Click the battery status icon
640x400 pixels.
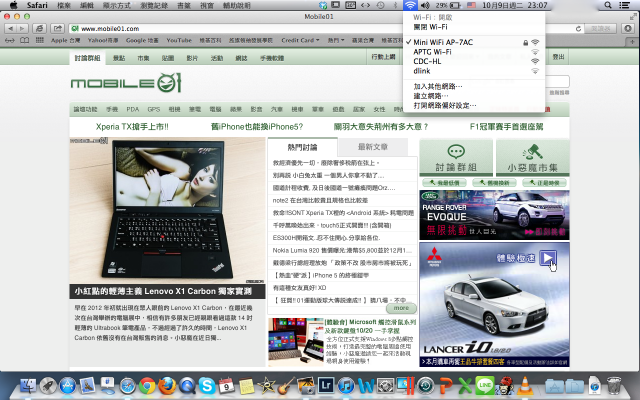coord(455,5)
